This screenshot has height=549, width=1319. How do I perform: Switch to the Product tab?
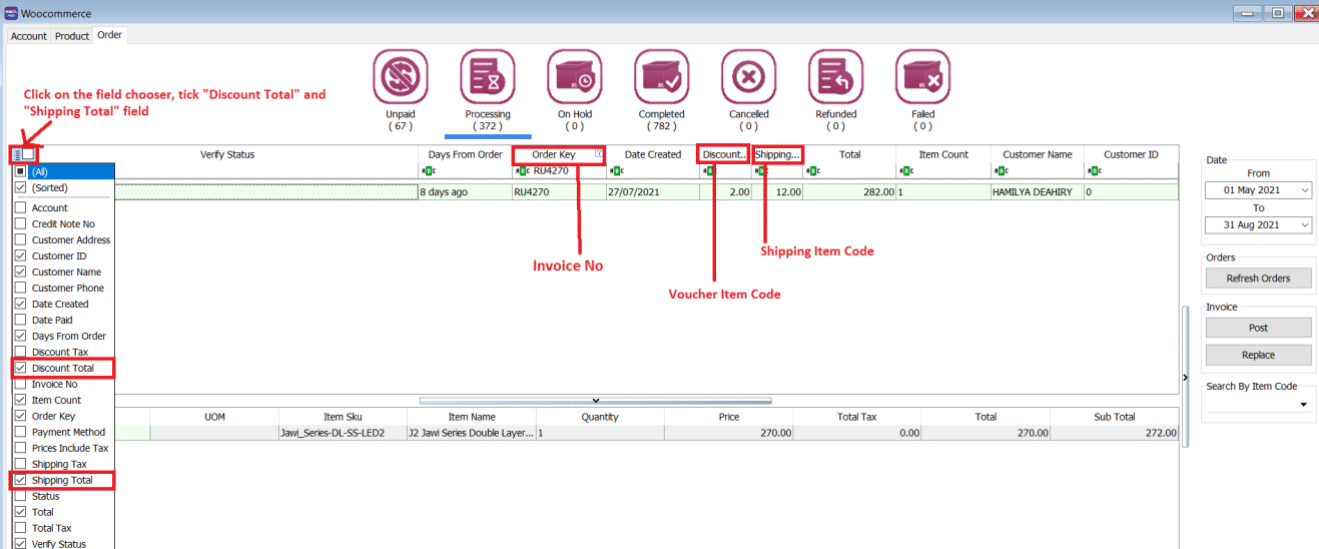72,36
